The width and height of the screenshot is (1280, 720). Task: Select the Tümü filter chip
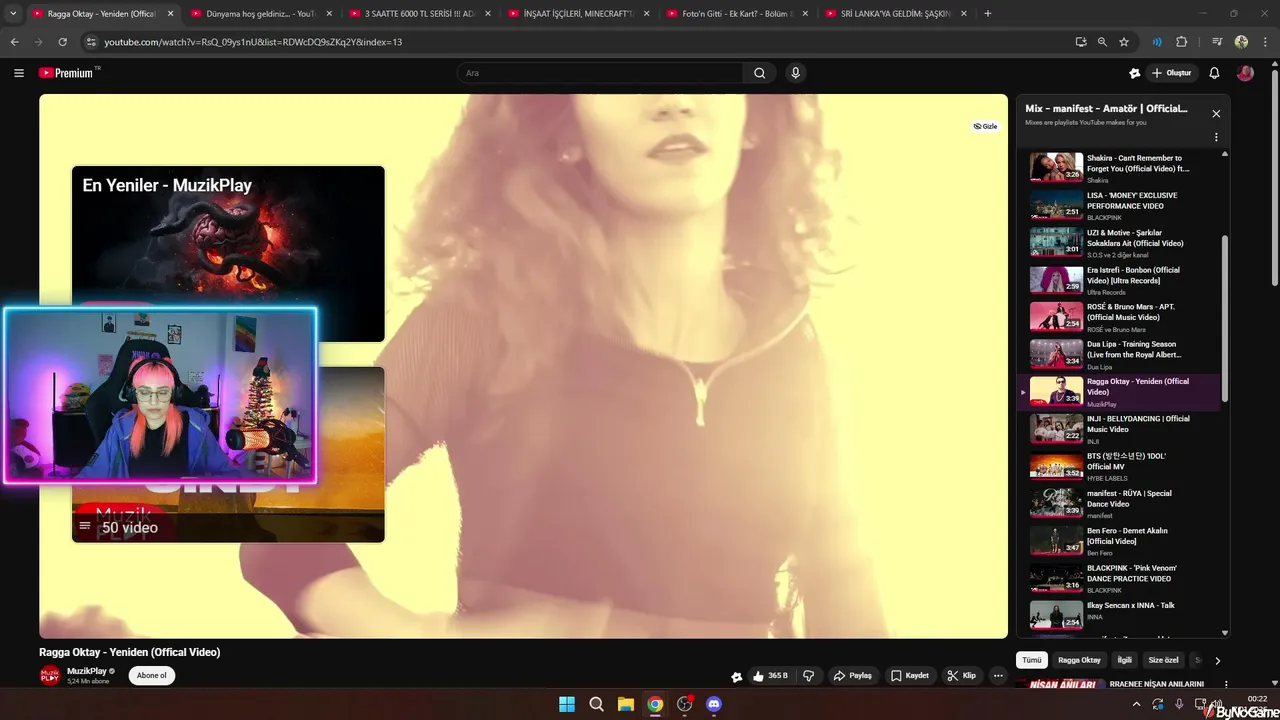click(x=1032, y=660)
